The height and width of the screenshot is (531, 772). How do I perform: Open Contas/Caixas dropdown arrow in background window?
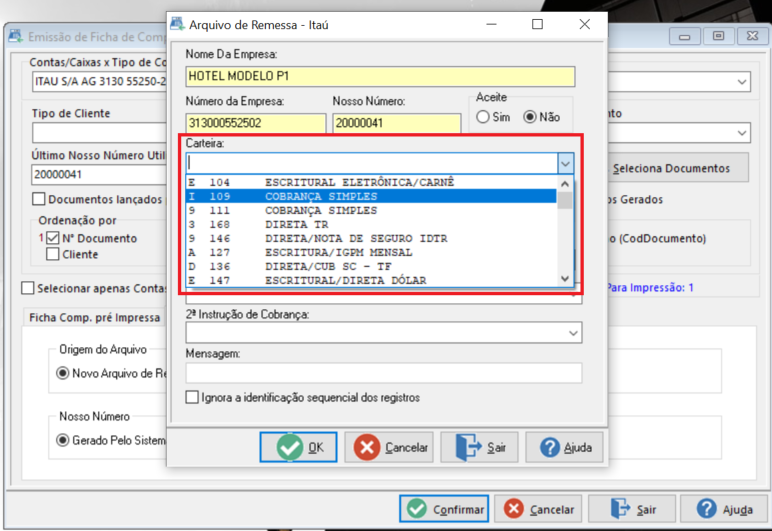(x=741, y=82)
